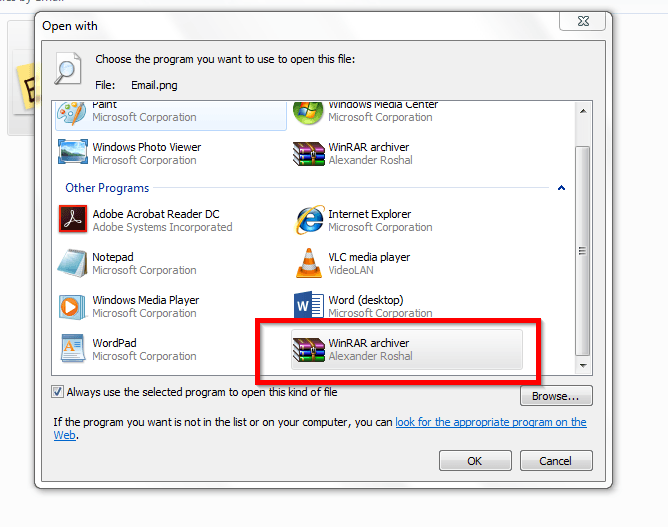Dismiss dialog with the Cancel button
Viewport: 668px width, 527px height.
coord(556,461)
